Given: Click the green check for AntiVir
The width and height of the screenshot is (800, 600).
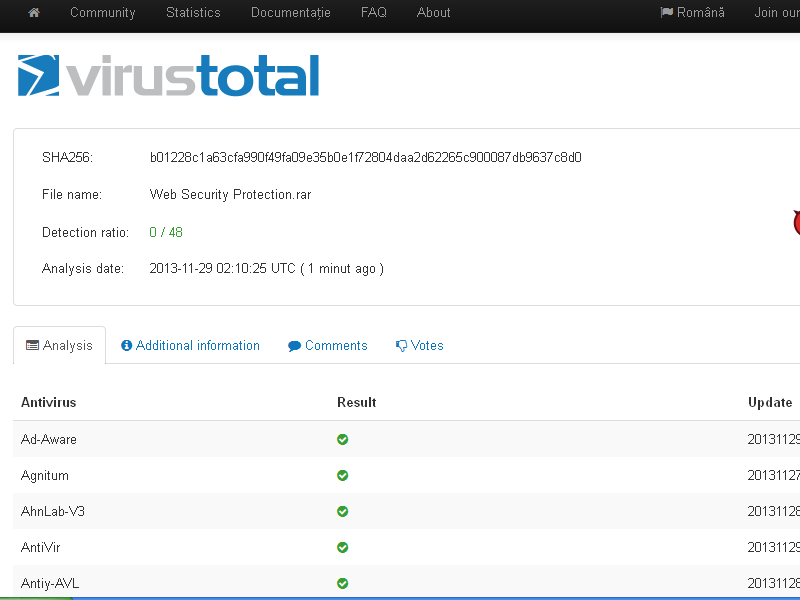Looking at the screenshot, I should [342, 547].
